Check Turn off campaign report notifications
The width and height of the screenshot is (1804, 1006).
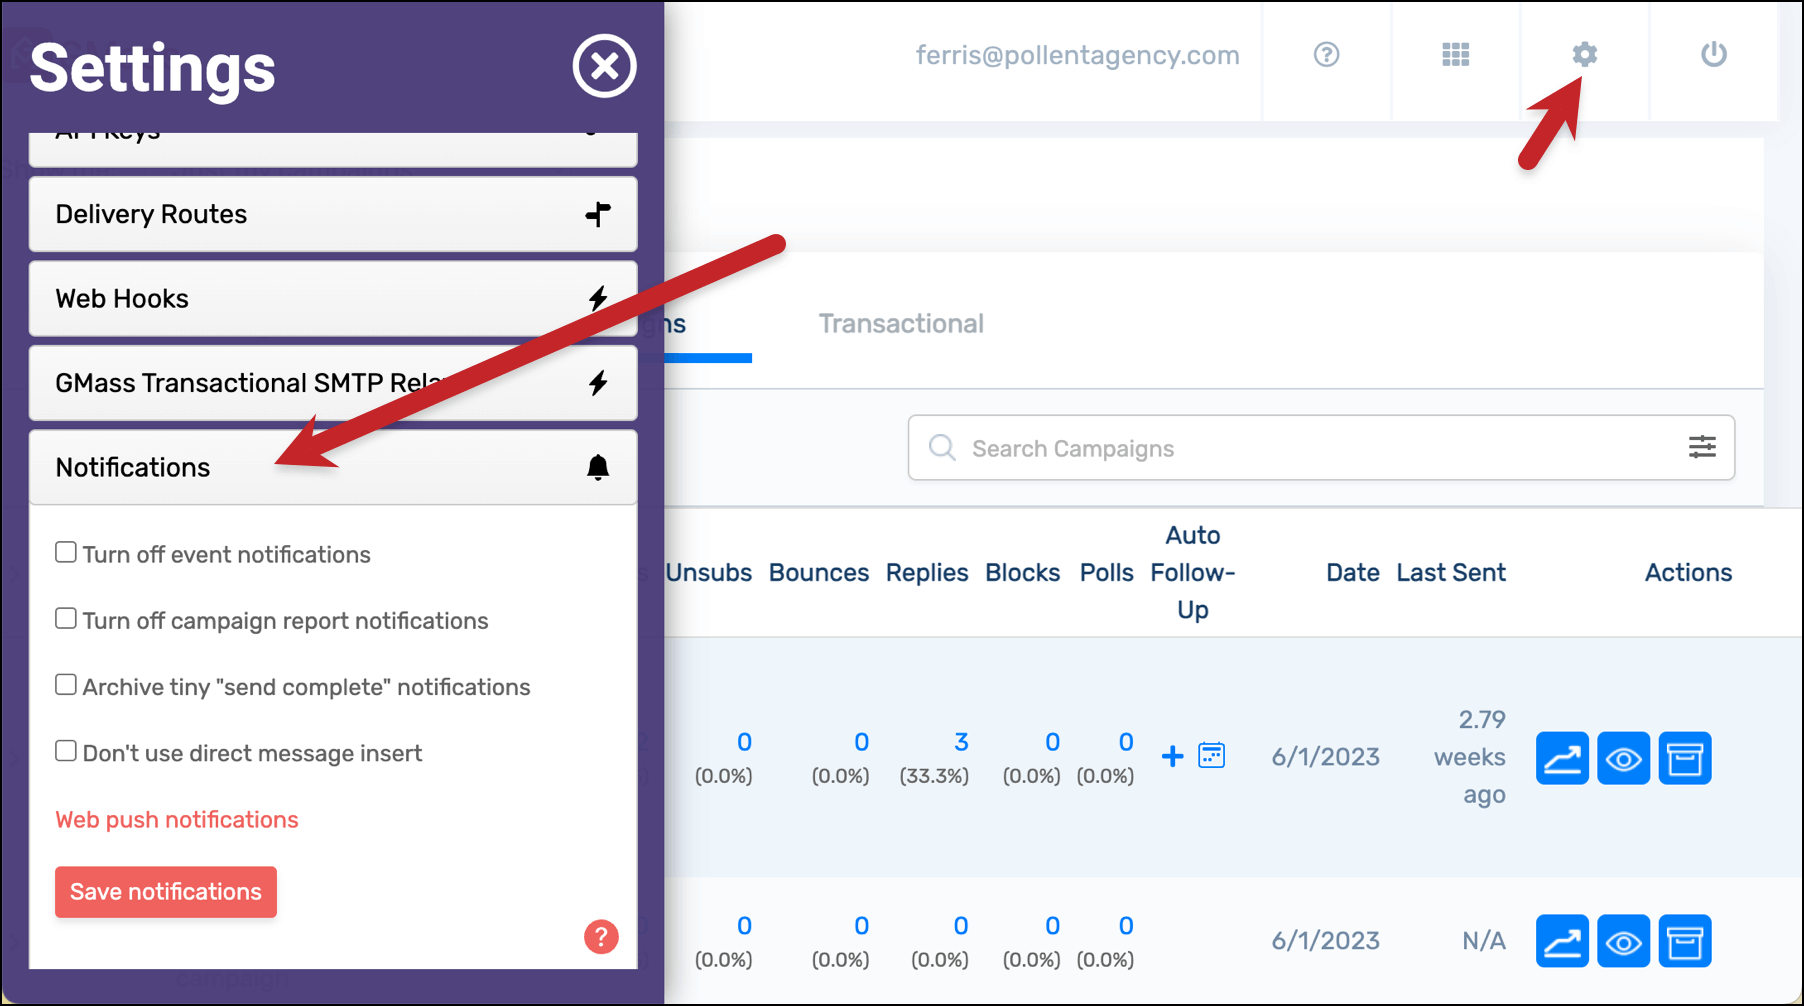point(66,618)
